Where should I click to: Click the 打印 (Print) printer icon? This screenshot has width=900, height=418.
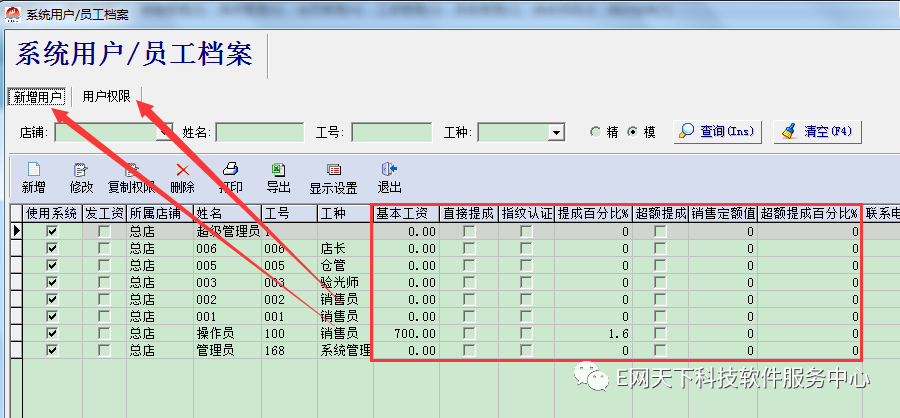(x=230, y=170)
